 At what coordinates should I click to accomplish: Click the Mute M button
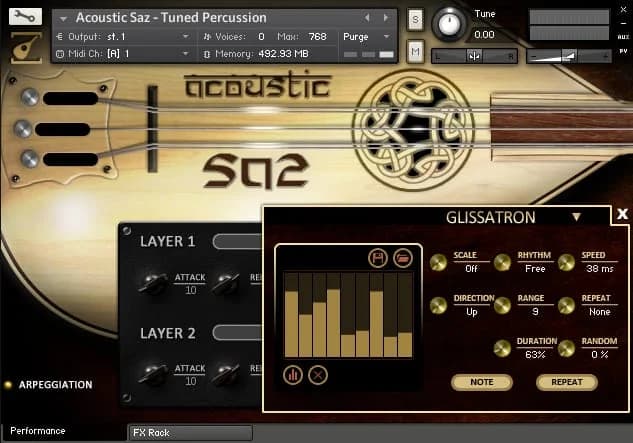(x=415, y=51)
